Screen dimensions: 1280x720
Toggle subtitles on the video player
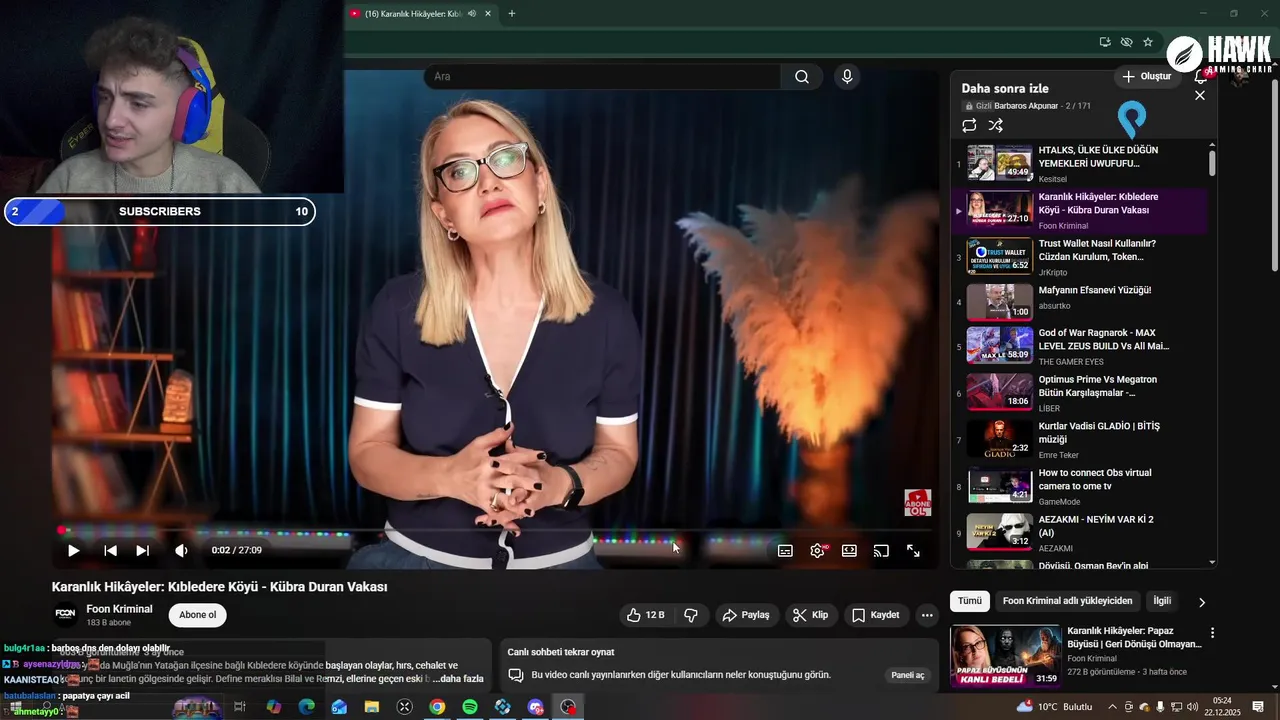[x=785, y=551]
